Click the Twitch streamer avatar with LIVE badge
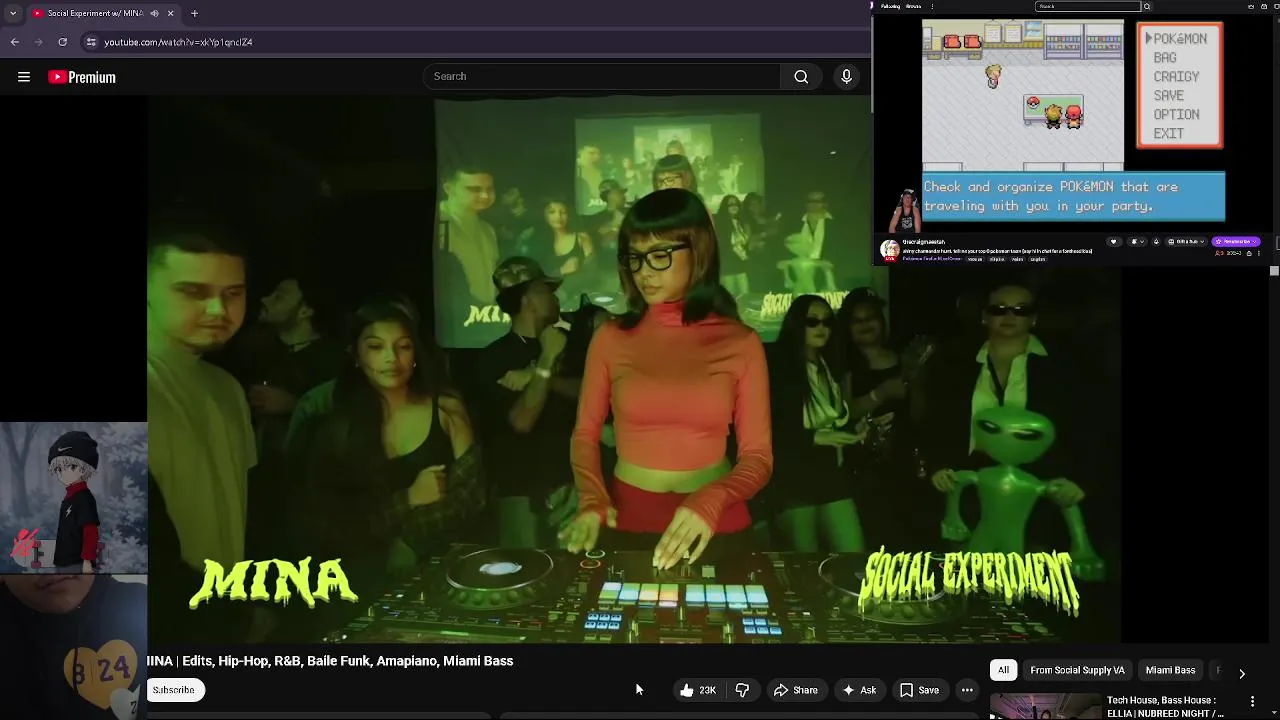Image resolution: width=1280 pixels, height=720 pixels. pyautogui.click(x=890, y=250)
